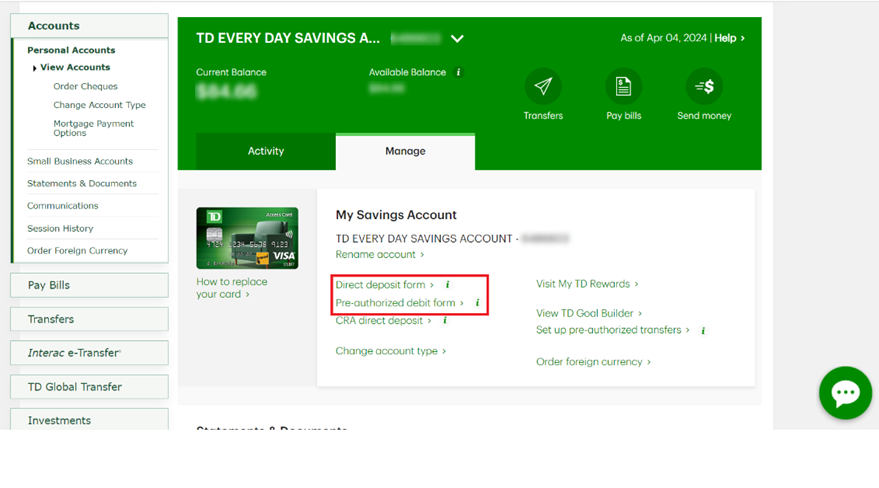Click Personal Accounts heading
The image size is (879, 488).
[71, 50]
